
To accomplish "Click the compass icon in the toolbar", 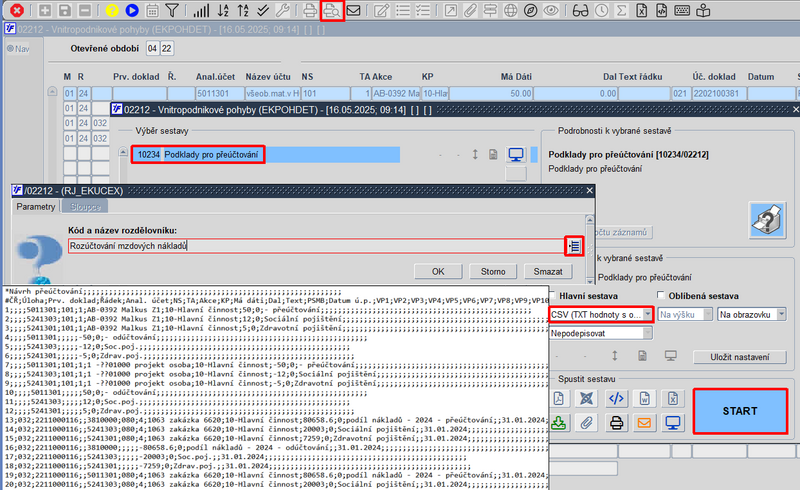I will pyautogui.click(x=531, y=10).
